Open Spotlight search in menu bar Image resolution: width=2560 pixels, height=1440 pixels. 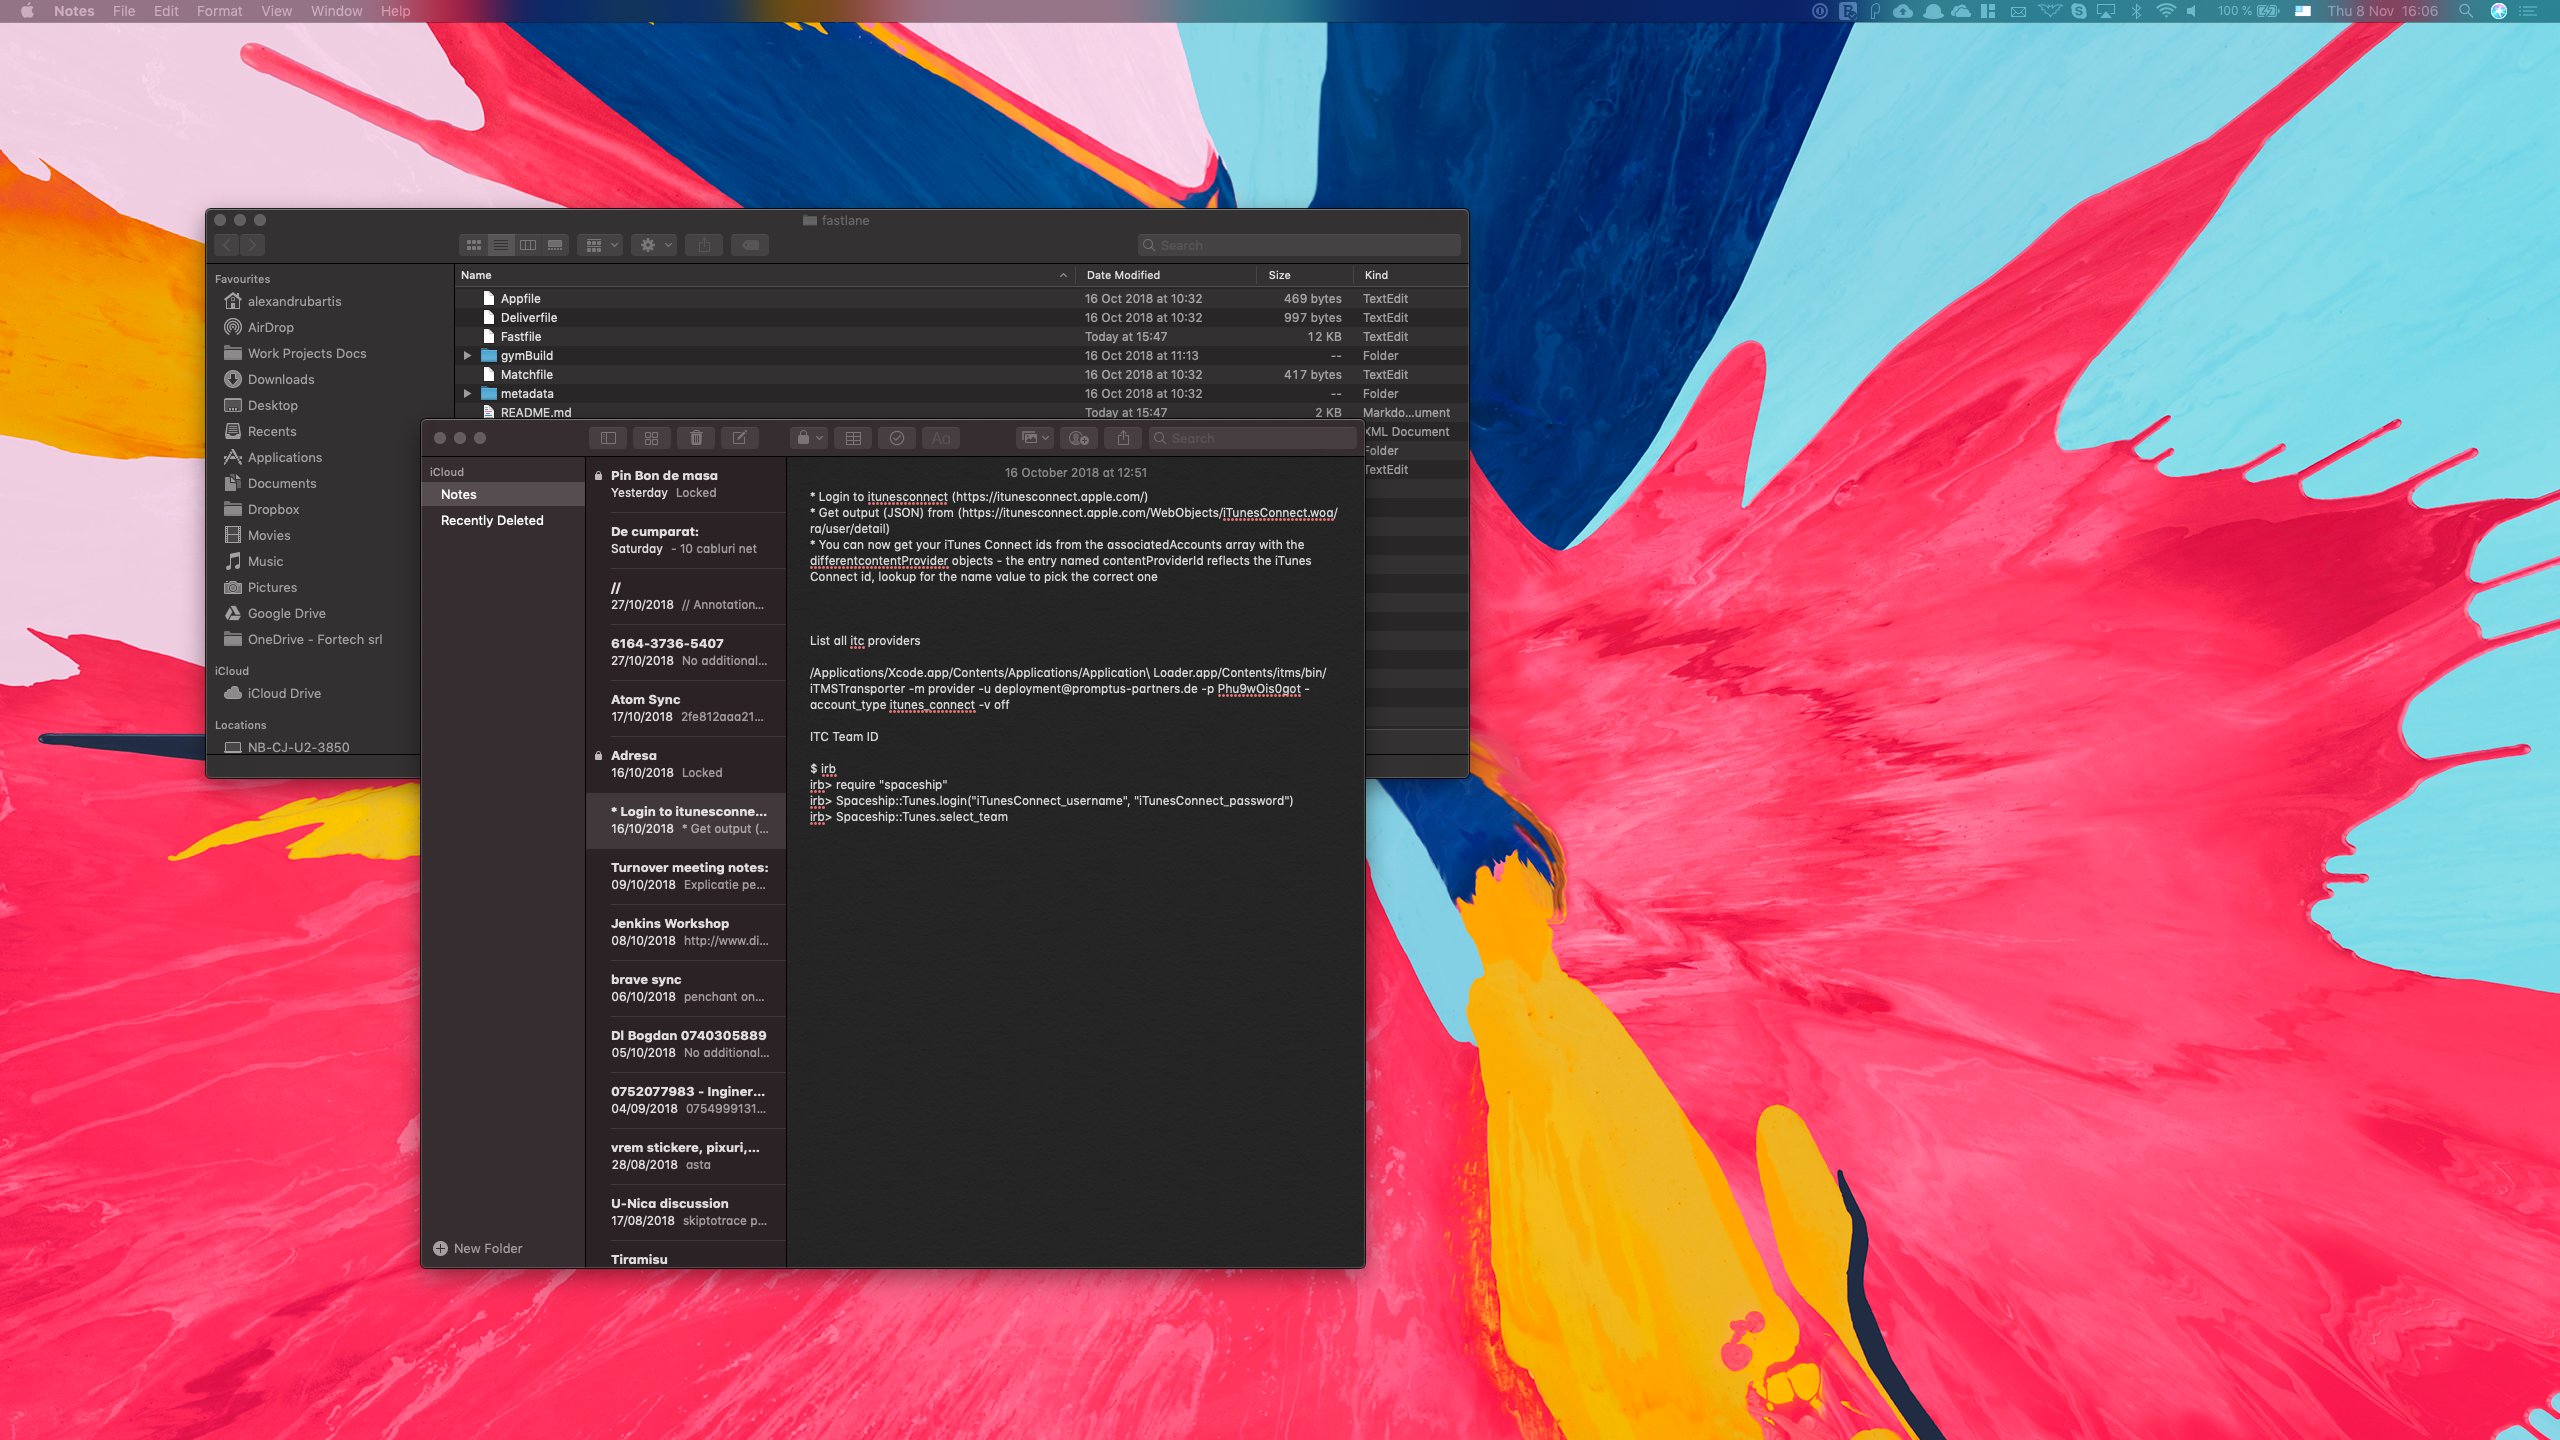[x=2466, y=11]
